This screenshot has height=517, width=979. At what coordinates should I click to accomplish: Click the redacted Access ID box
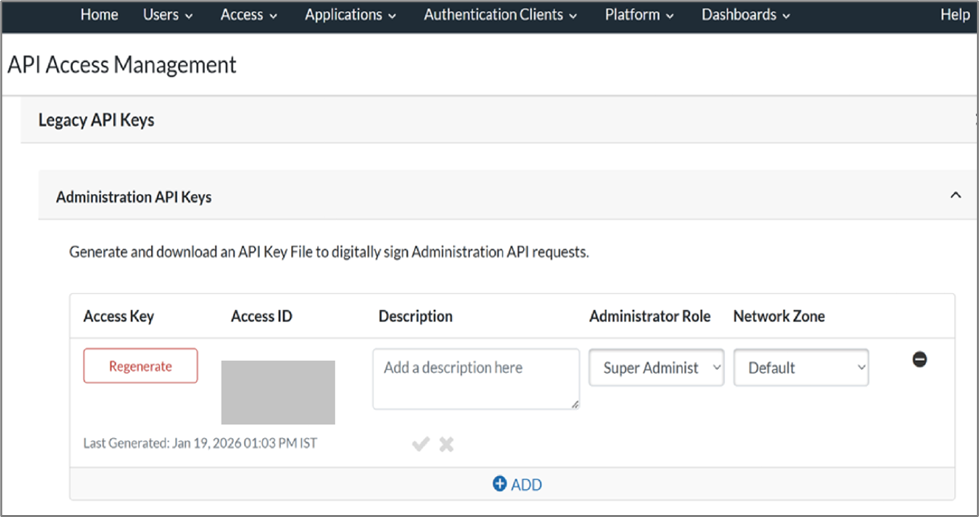[278, 392]
